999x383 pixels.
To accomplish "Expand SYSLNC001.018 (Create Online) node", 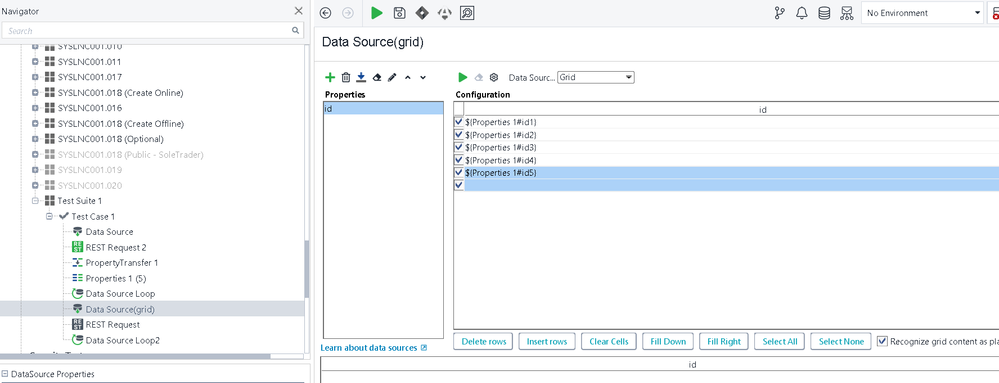I will 35,93.
